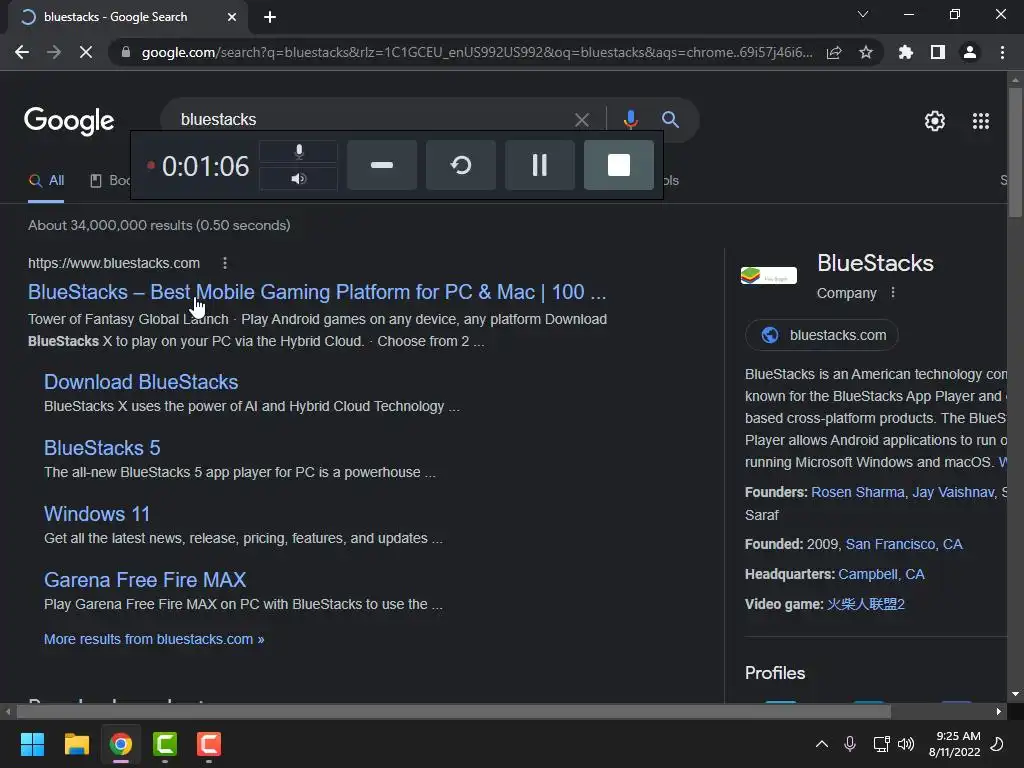Screen dimensions: 1024x768
Task: Bookmark this page with the star icon
Action: pos(866,52)
